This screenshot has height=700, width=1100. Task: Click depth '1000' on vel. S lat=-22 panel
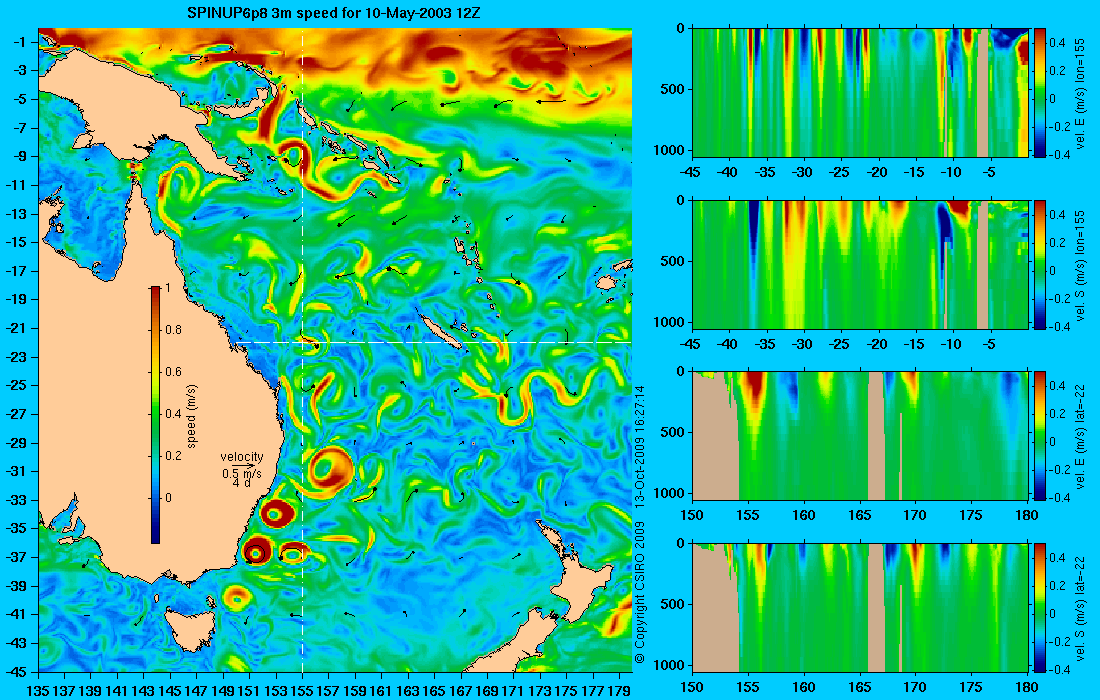(671, 666)
